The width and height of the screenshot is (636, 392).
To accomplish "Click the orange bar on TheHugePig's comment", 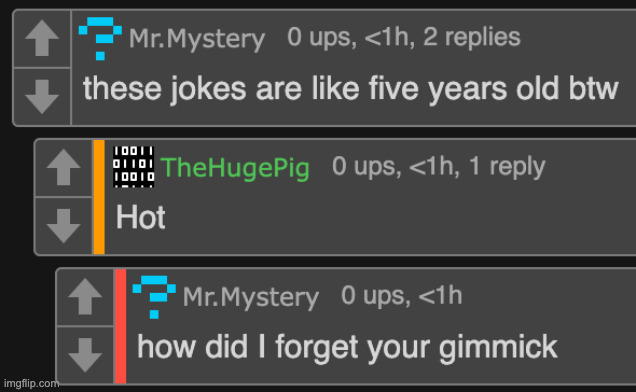I will point(99,197).
